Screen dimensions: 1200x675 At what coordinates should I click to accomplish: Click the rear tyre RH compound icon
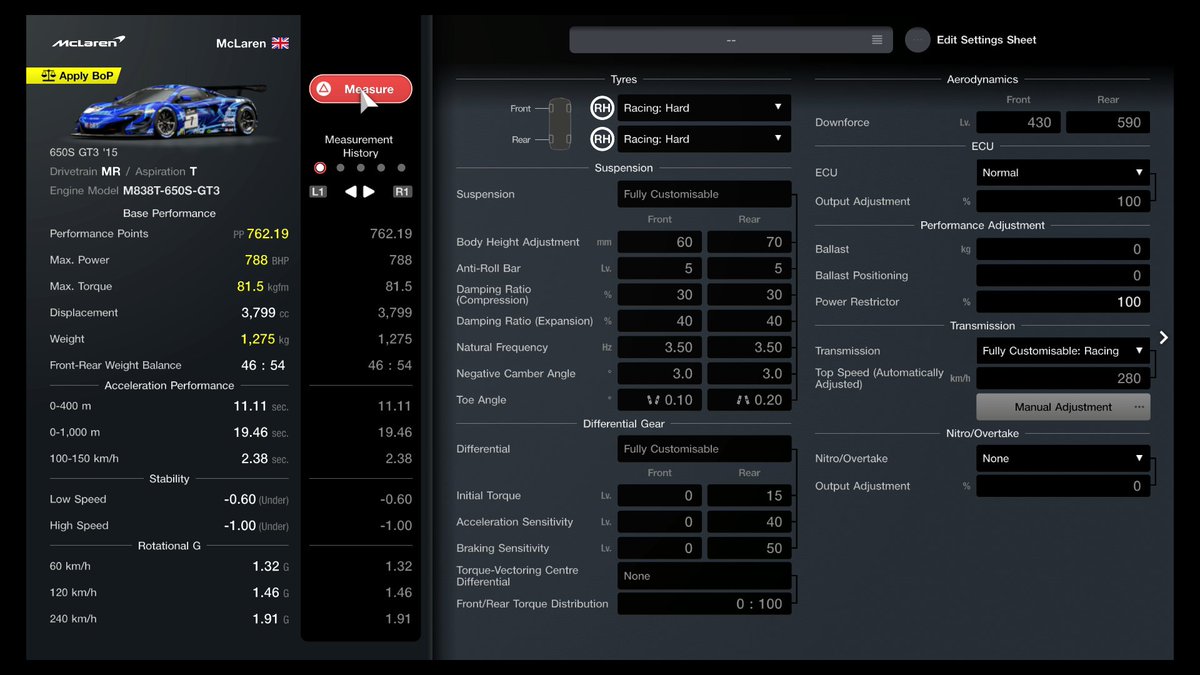tap(601, 139)
